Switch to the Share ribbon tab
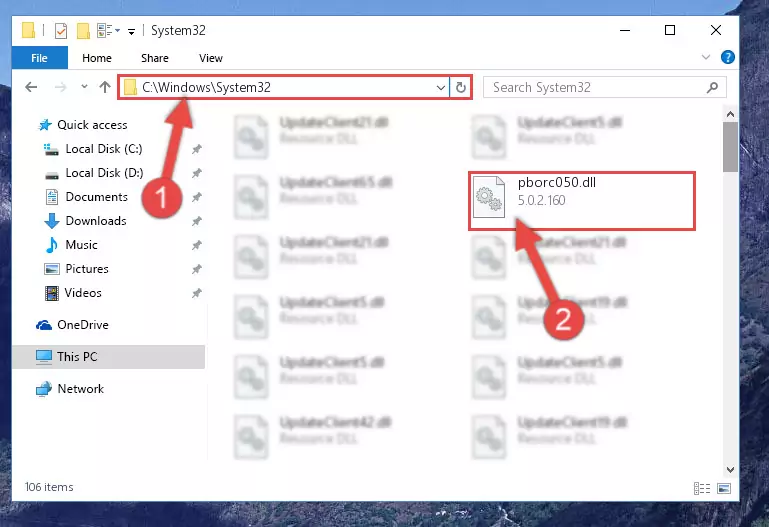769x527 pixels. click(154, 58)
